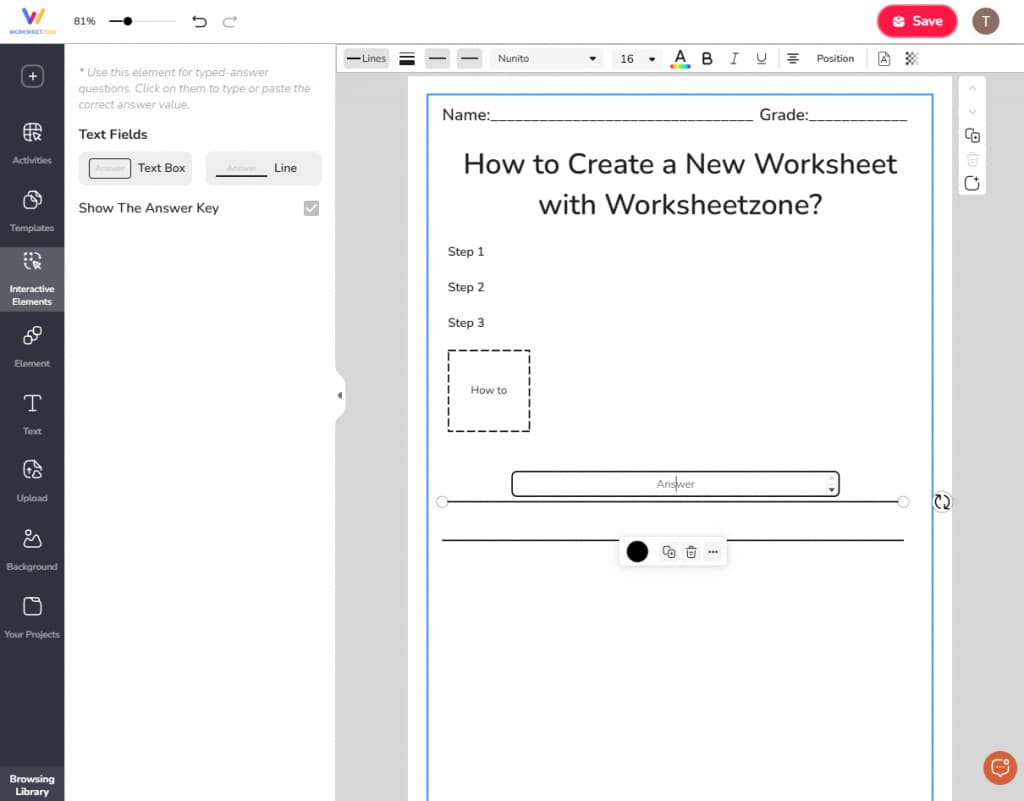1024x801 pixels.
Task: Insert a Line answer field
Action: click(x=263, y=168)
